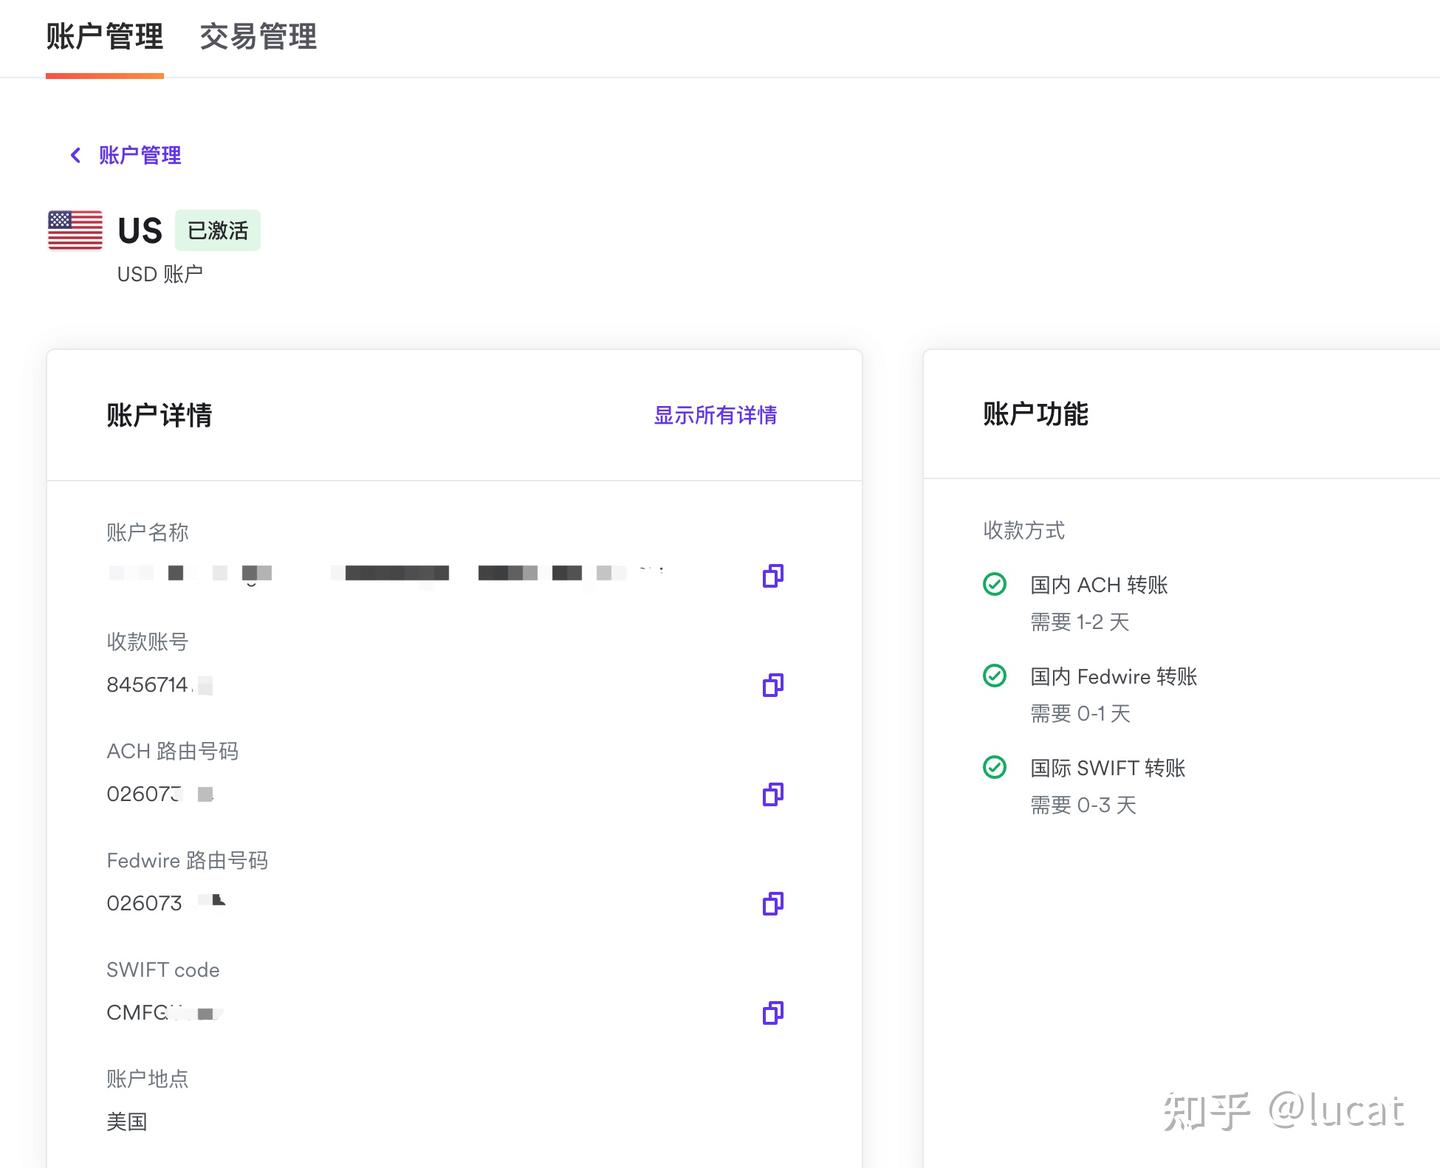Copy the SWIFT code
1440x1168 pixels.
point(772,1013)
